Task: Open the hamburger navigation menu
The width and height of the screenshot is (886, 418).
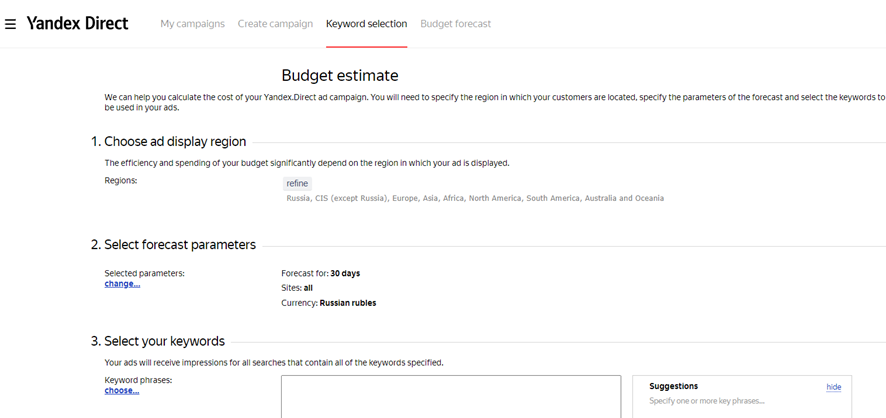Action: click(11, 24)
